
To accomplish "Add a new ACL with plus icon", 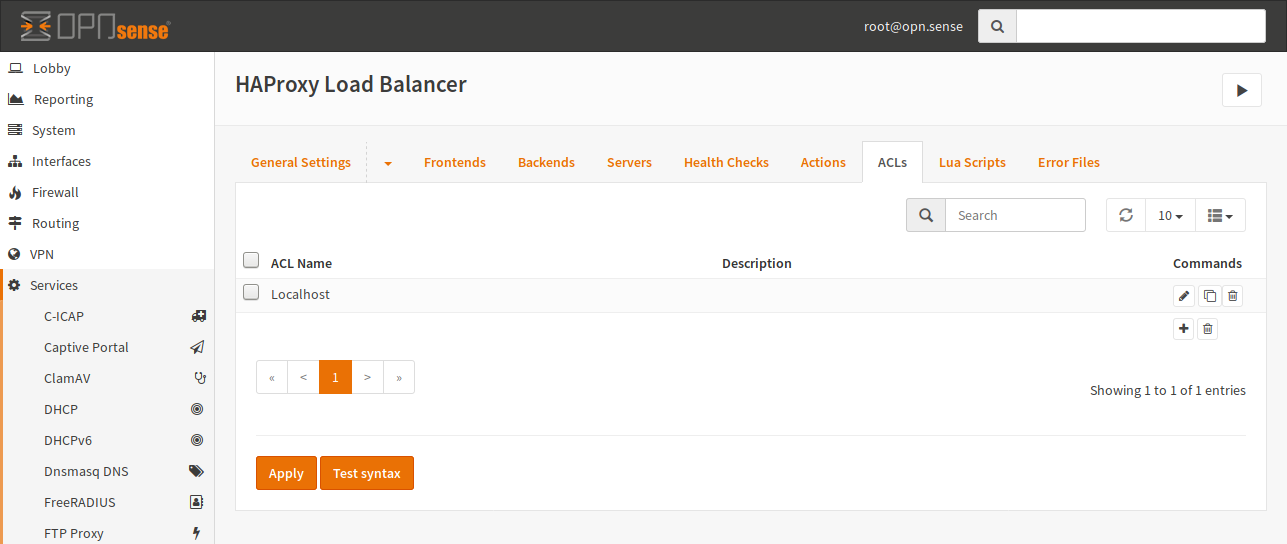I will point(1184,329).
